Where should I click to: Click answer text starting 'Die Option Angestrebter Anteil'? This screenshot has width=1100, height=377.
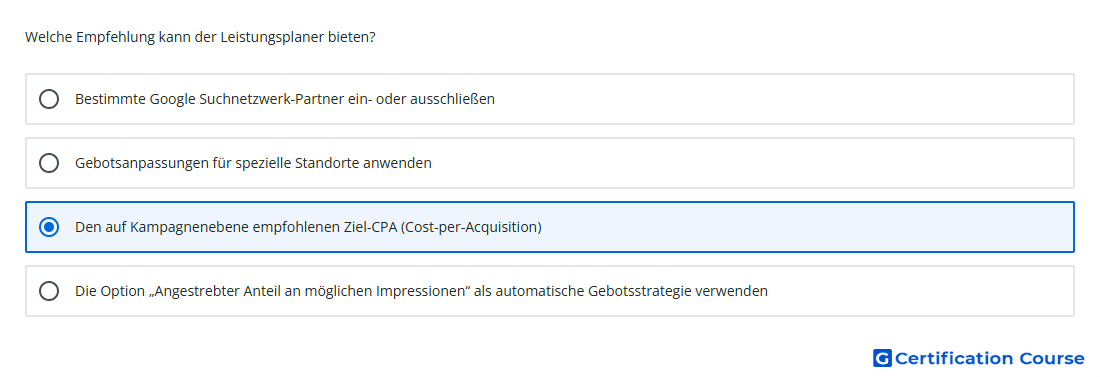point(421,291)
